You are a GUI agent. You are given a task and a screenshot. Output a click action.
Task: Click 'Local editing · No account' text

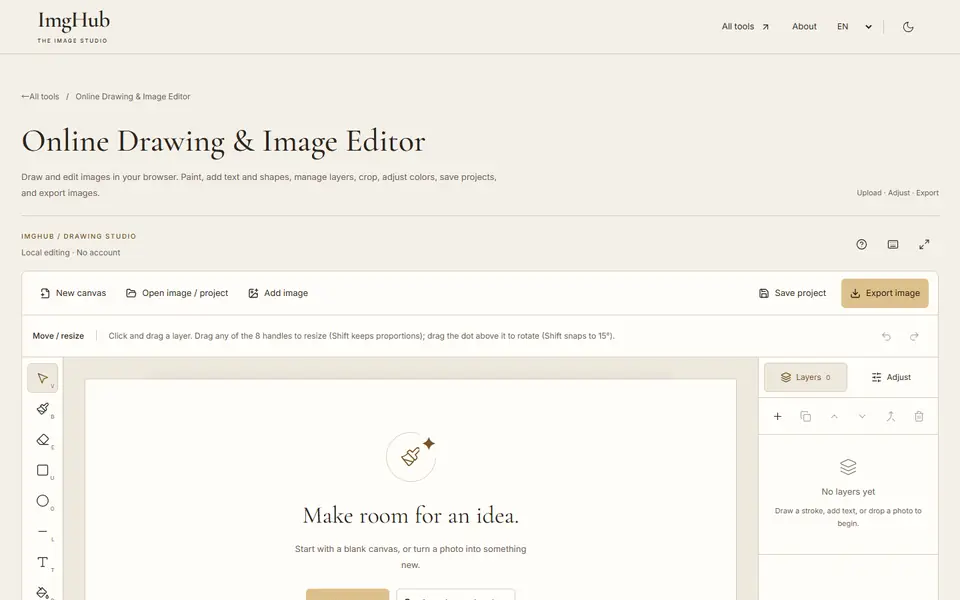tap(71, 252)
